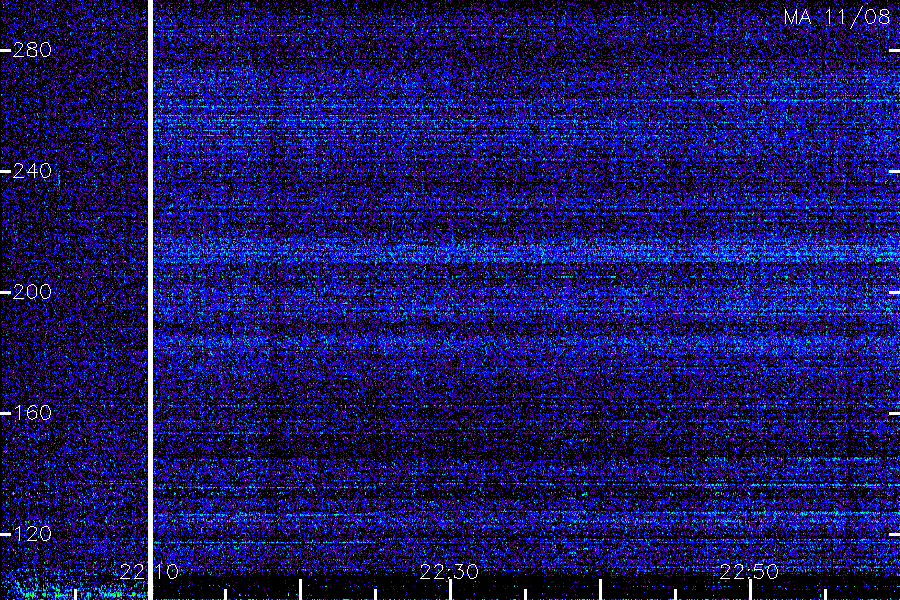Screen dimensions: 900x600
Task: Click the 280 frequency axis label
Action: [x=32, y=50]
